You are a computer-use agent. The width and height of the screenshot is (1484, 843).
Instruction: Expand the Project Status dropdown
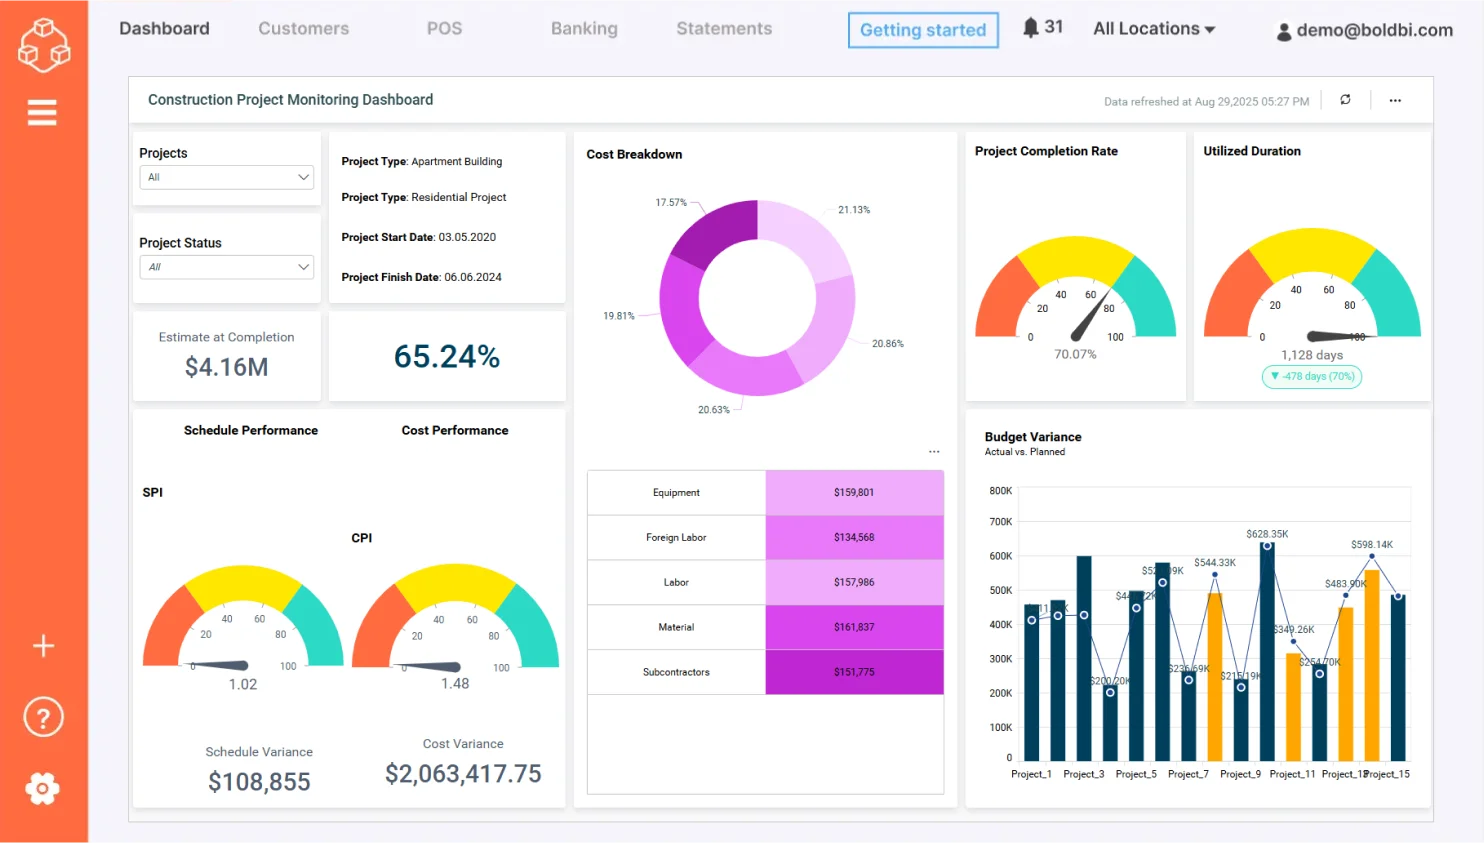[x=226, y=267]
